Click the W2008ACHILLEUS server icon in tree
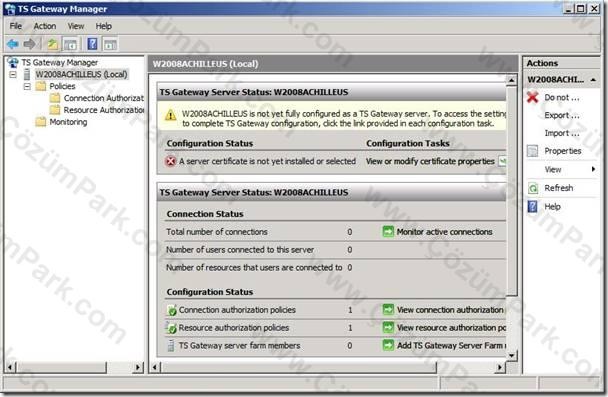Viewport: 608px width, 397px height. pos(27,74)
